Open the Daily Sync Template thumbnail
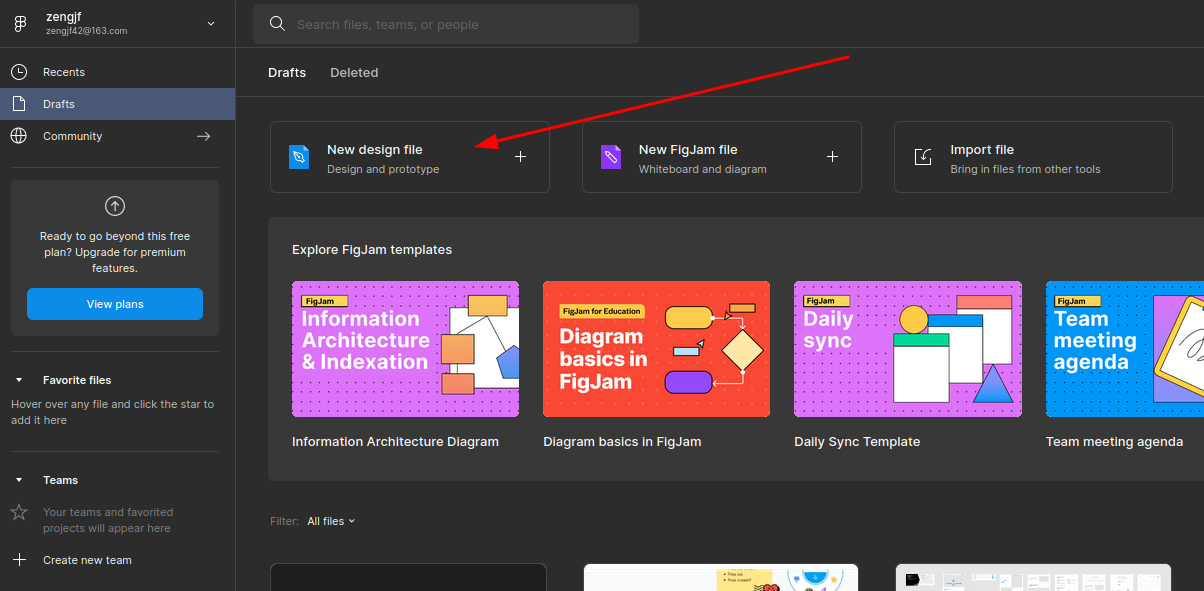This screenshot has height=591, width=1204. (908, 349)
